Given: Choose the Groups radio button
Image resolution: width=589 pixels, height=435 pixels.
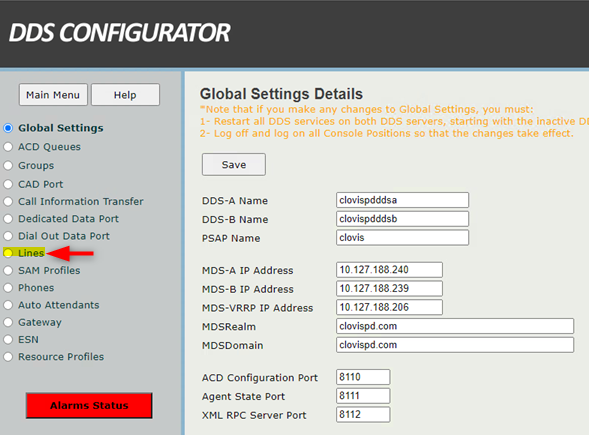Looking at the screenshot, I should 8,165.
